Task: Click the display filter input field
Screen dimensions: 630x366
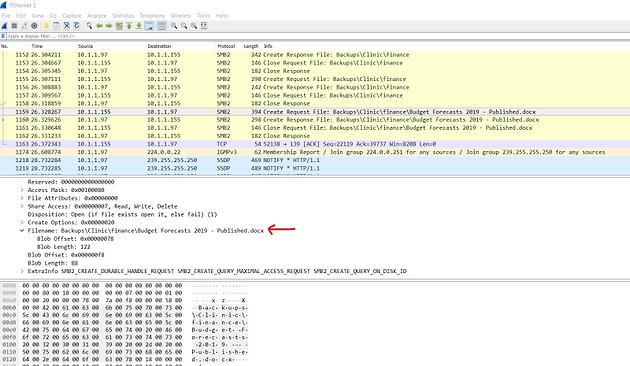Action: (317, 36)
